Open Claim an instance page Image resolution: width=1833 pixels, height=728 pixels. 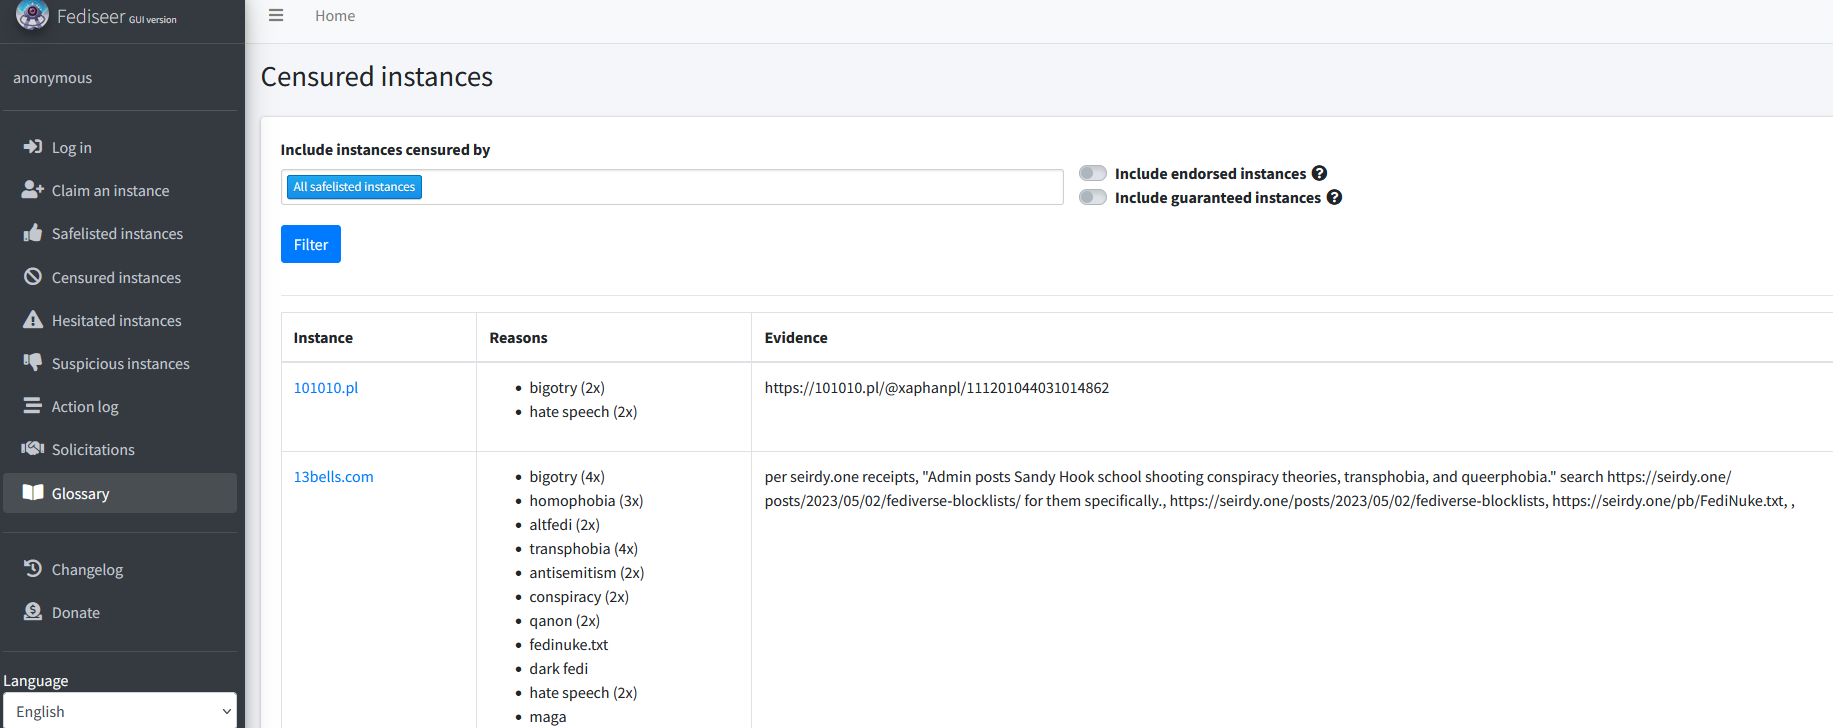tap(120, 190)
